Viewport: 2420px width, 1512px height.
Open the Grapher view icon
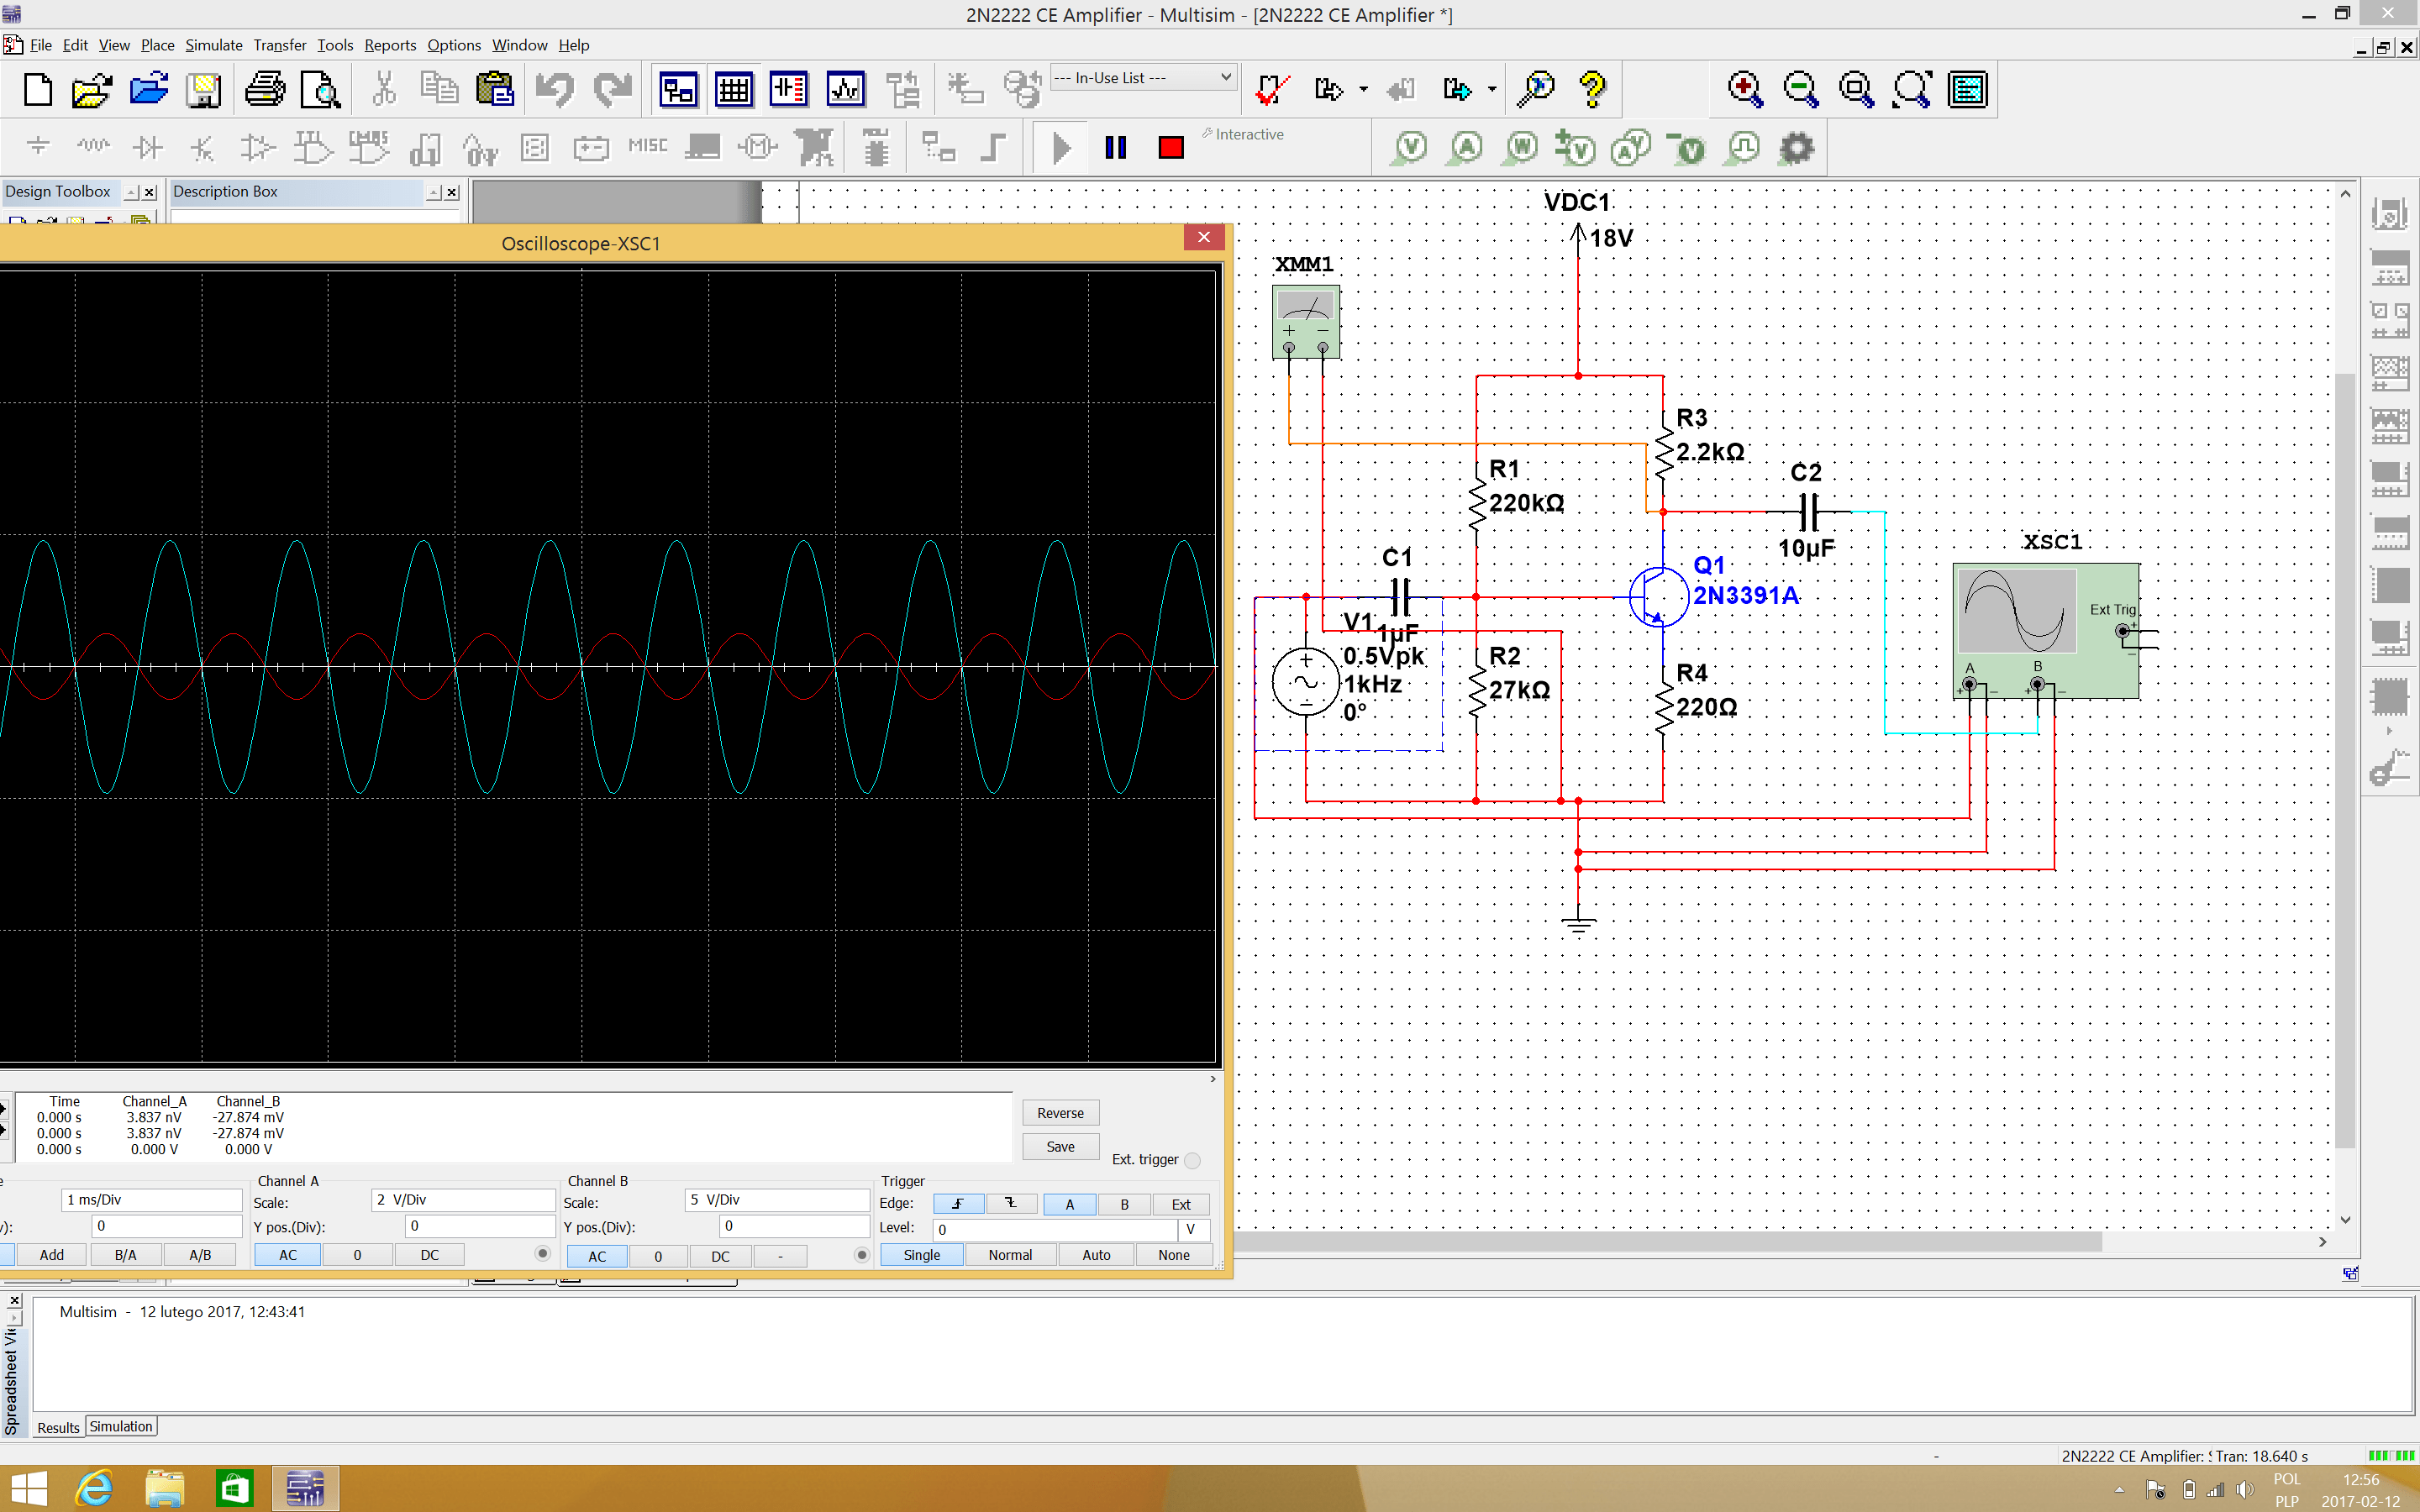pos(845,90)
